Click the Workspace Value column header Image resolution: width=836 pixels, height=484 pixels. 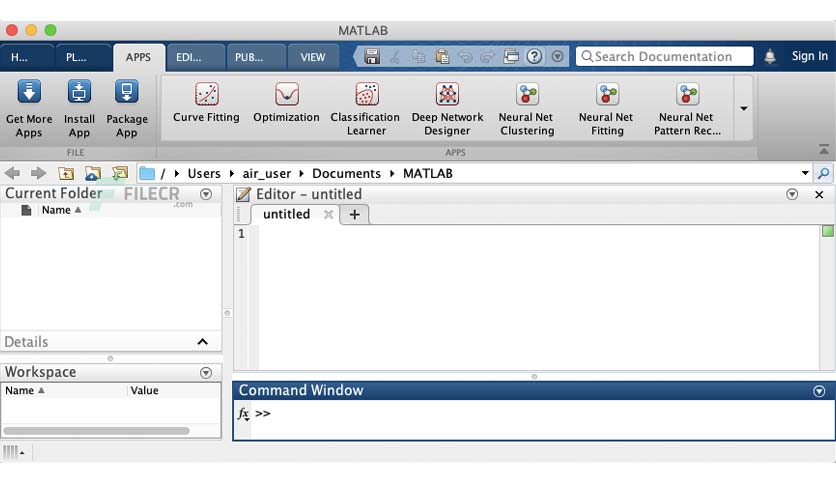pos(144,391)
